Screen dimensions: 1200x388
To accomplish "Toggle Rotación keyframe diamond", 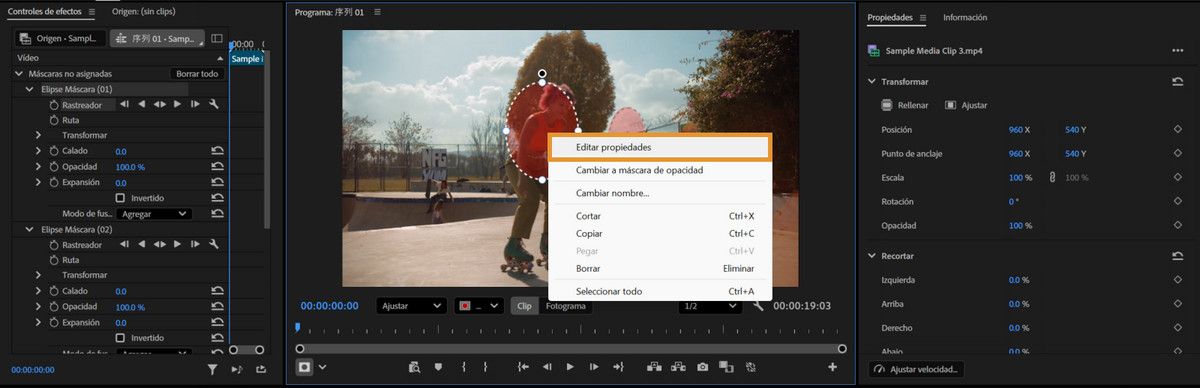I will 1178,201.
